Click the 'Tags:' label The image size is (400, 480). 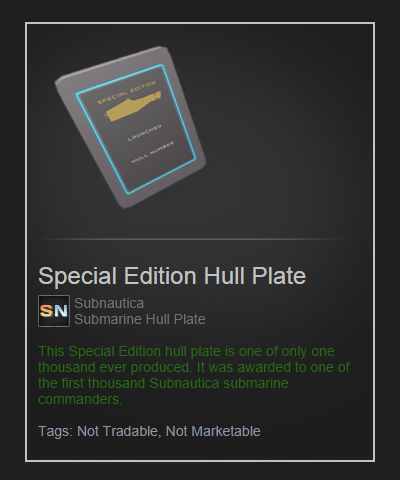(55, 431)
